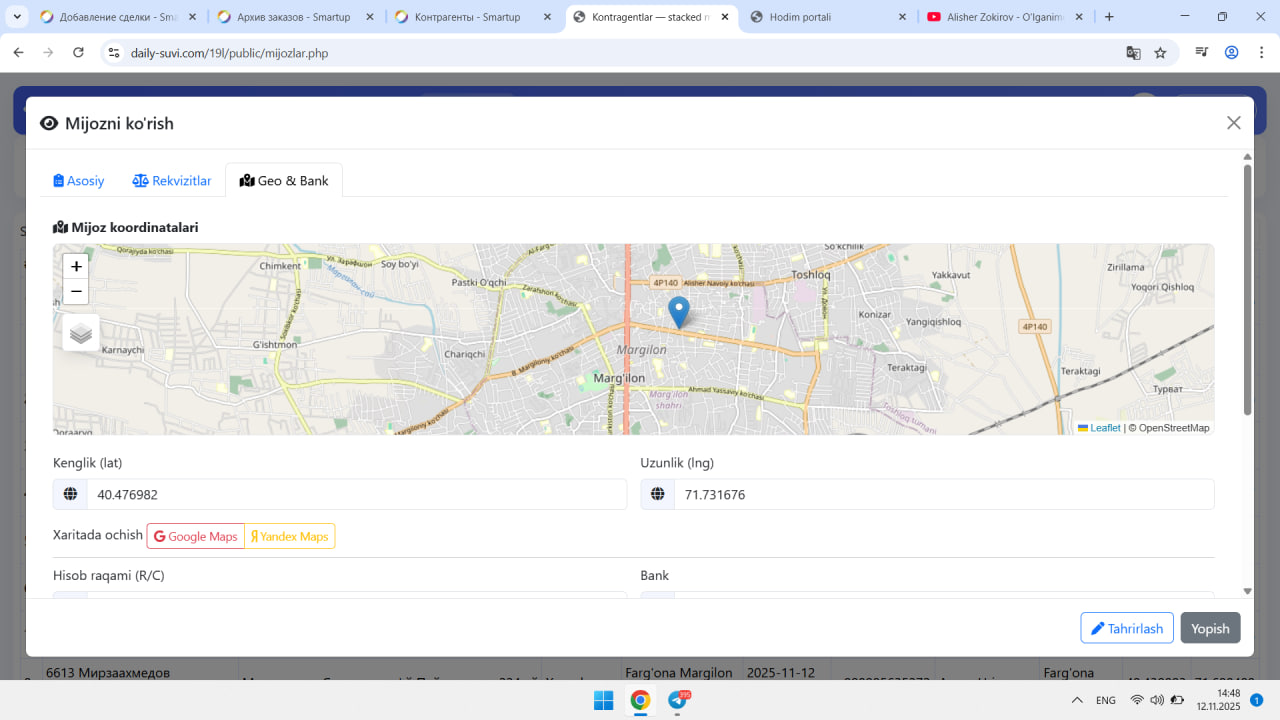1280x720 pixels.
Task: Open location in Yandex Maps
Action: 290,536
